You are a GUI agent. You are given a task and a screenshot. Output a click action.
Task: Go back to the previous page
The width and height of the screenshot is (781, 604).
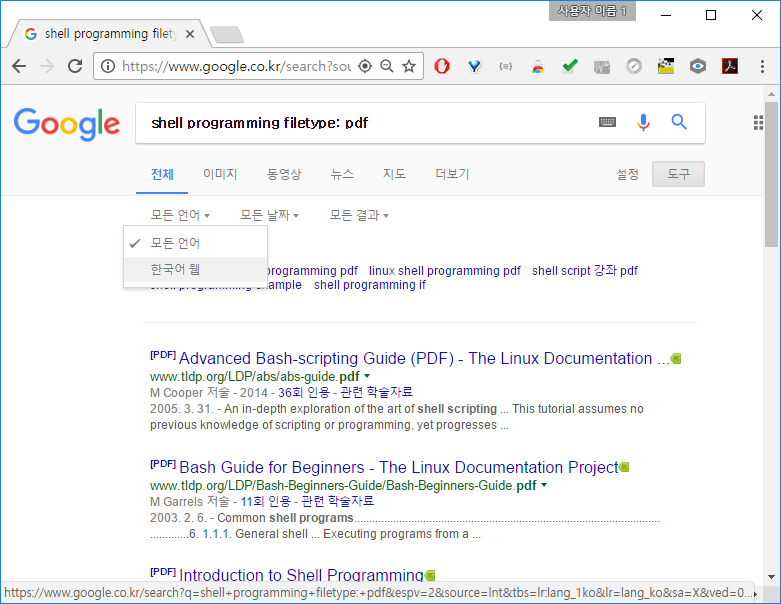coord(19,66)
